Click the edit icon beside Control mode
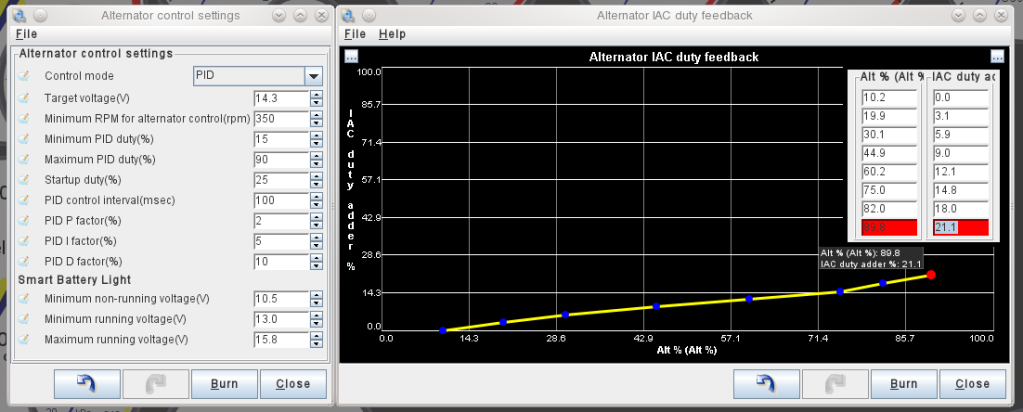This screenshot has height=412, width=1023. pos(23,76)
